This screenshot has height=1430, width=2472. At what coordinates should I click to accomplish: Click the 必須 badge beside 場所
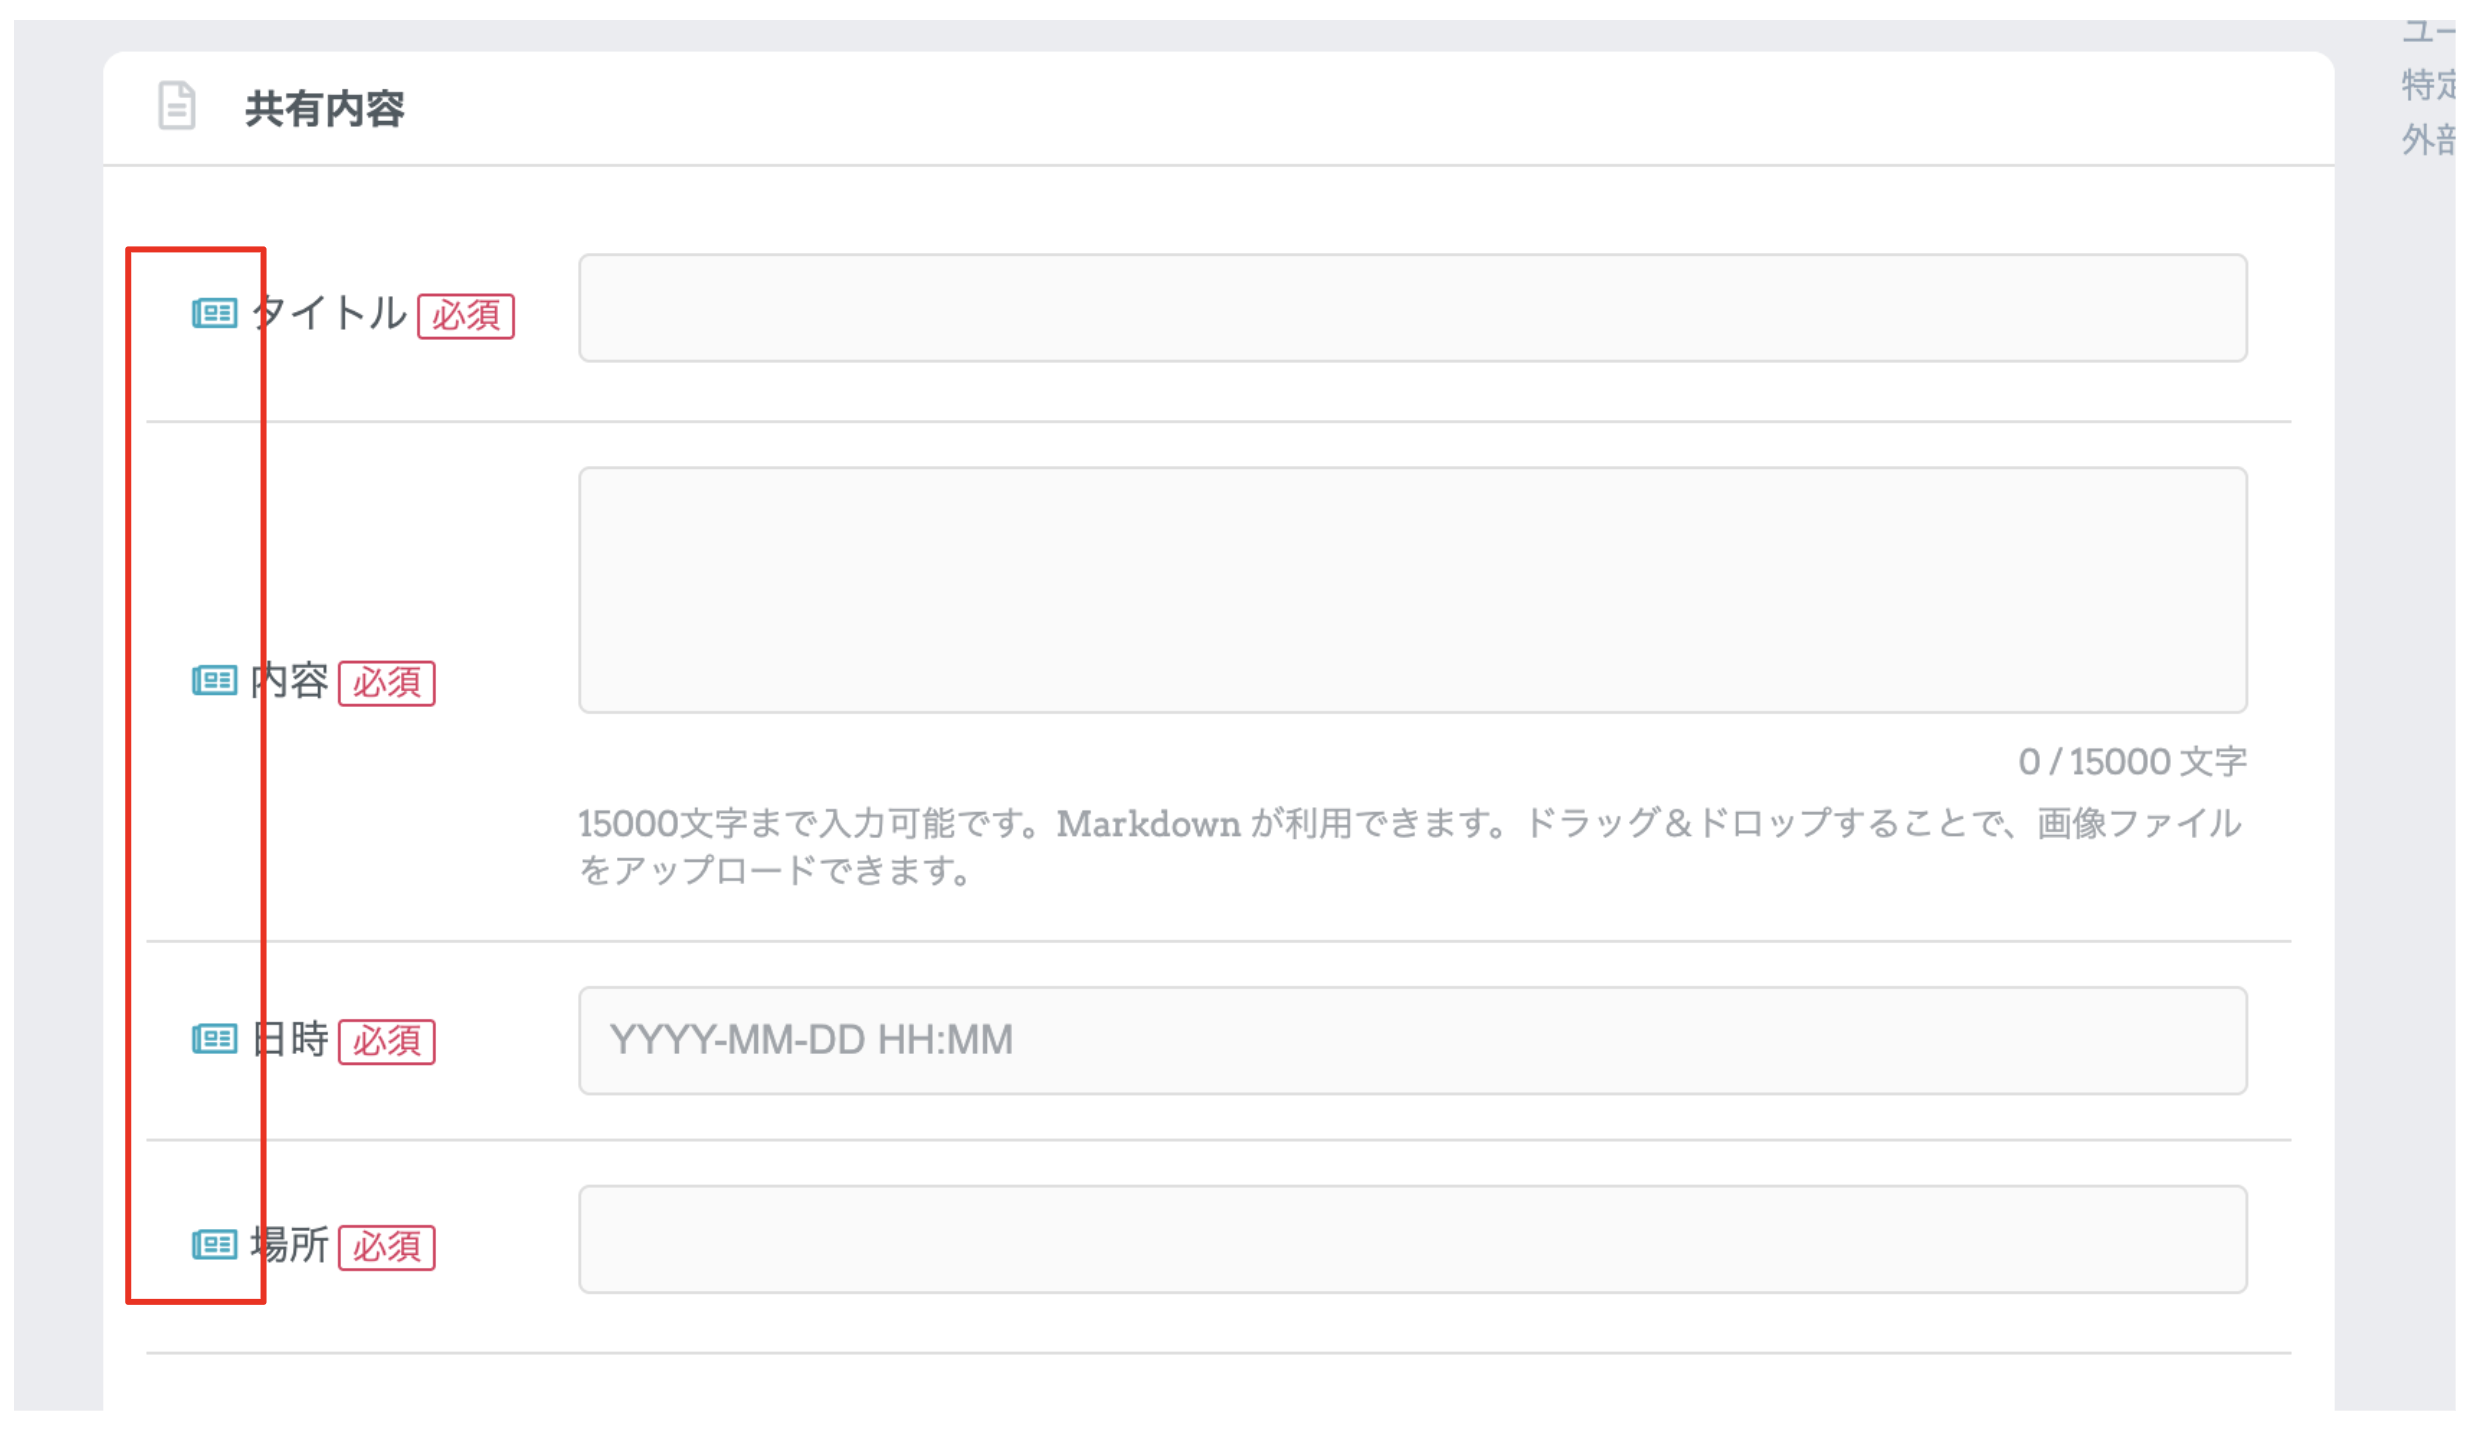(387, 1248)
